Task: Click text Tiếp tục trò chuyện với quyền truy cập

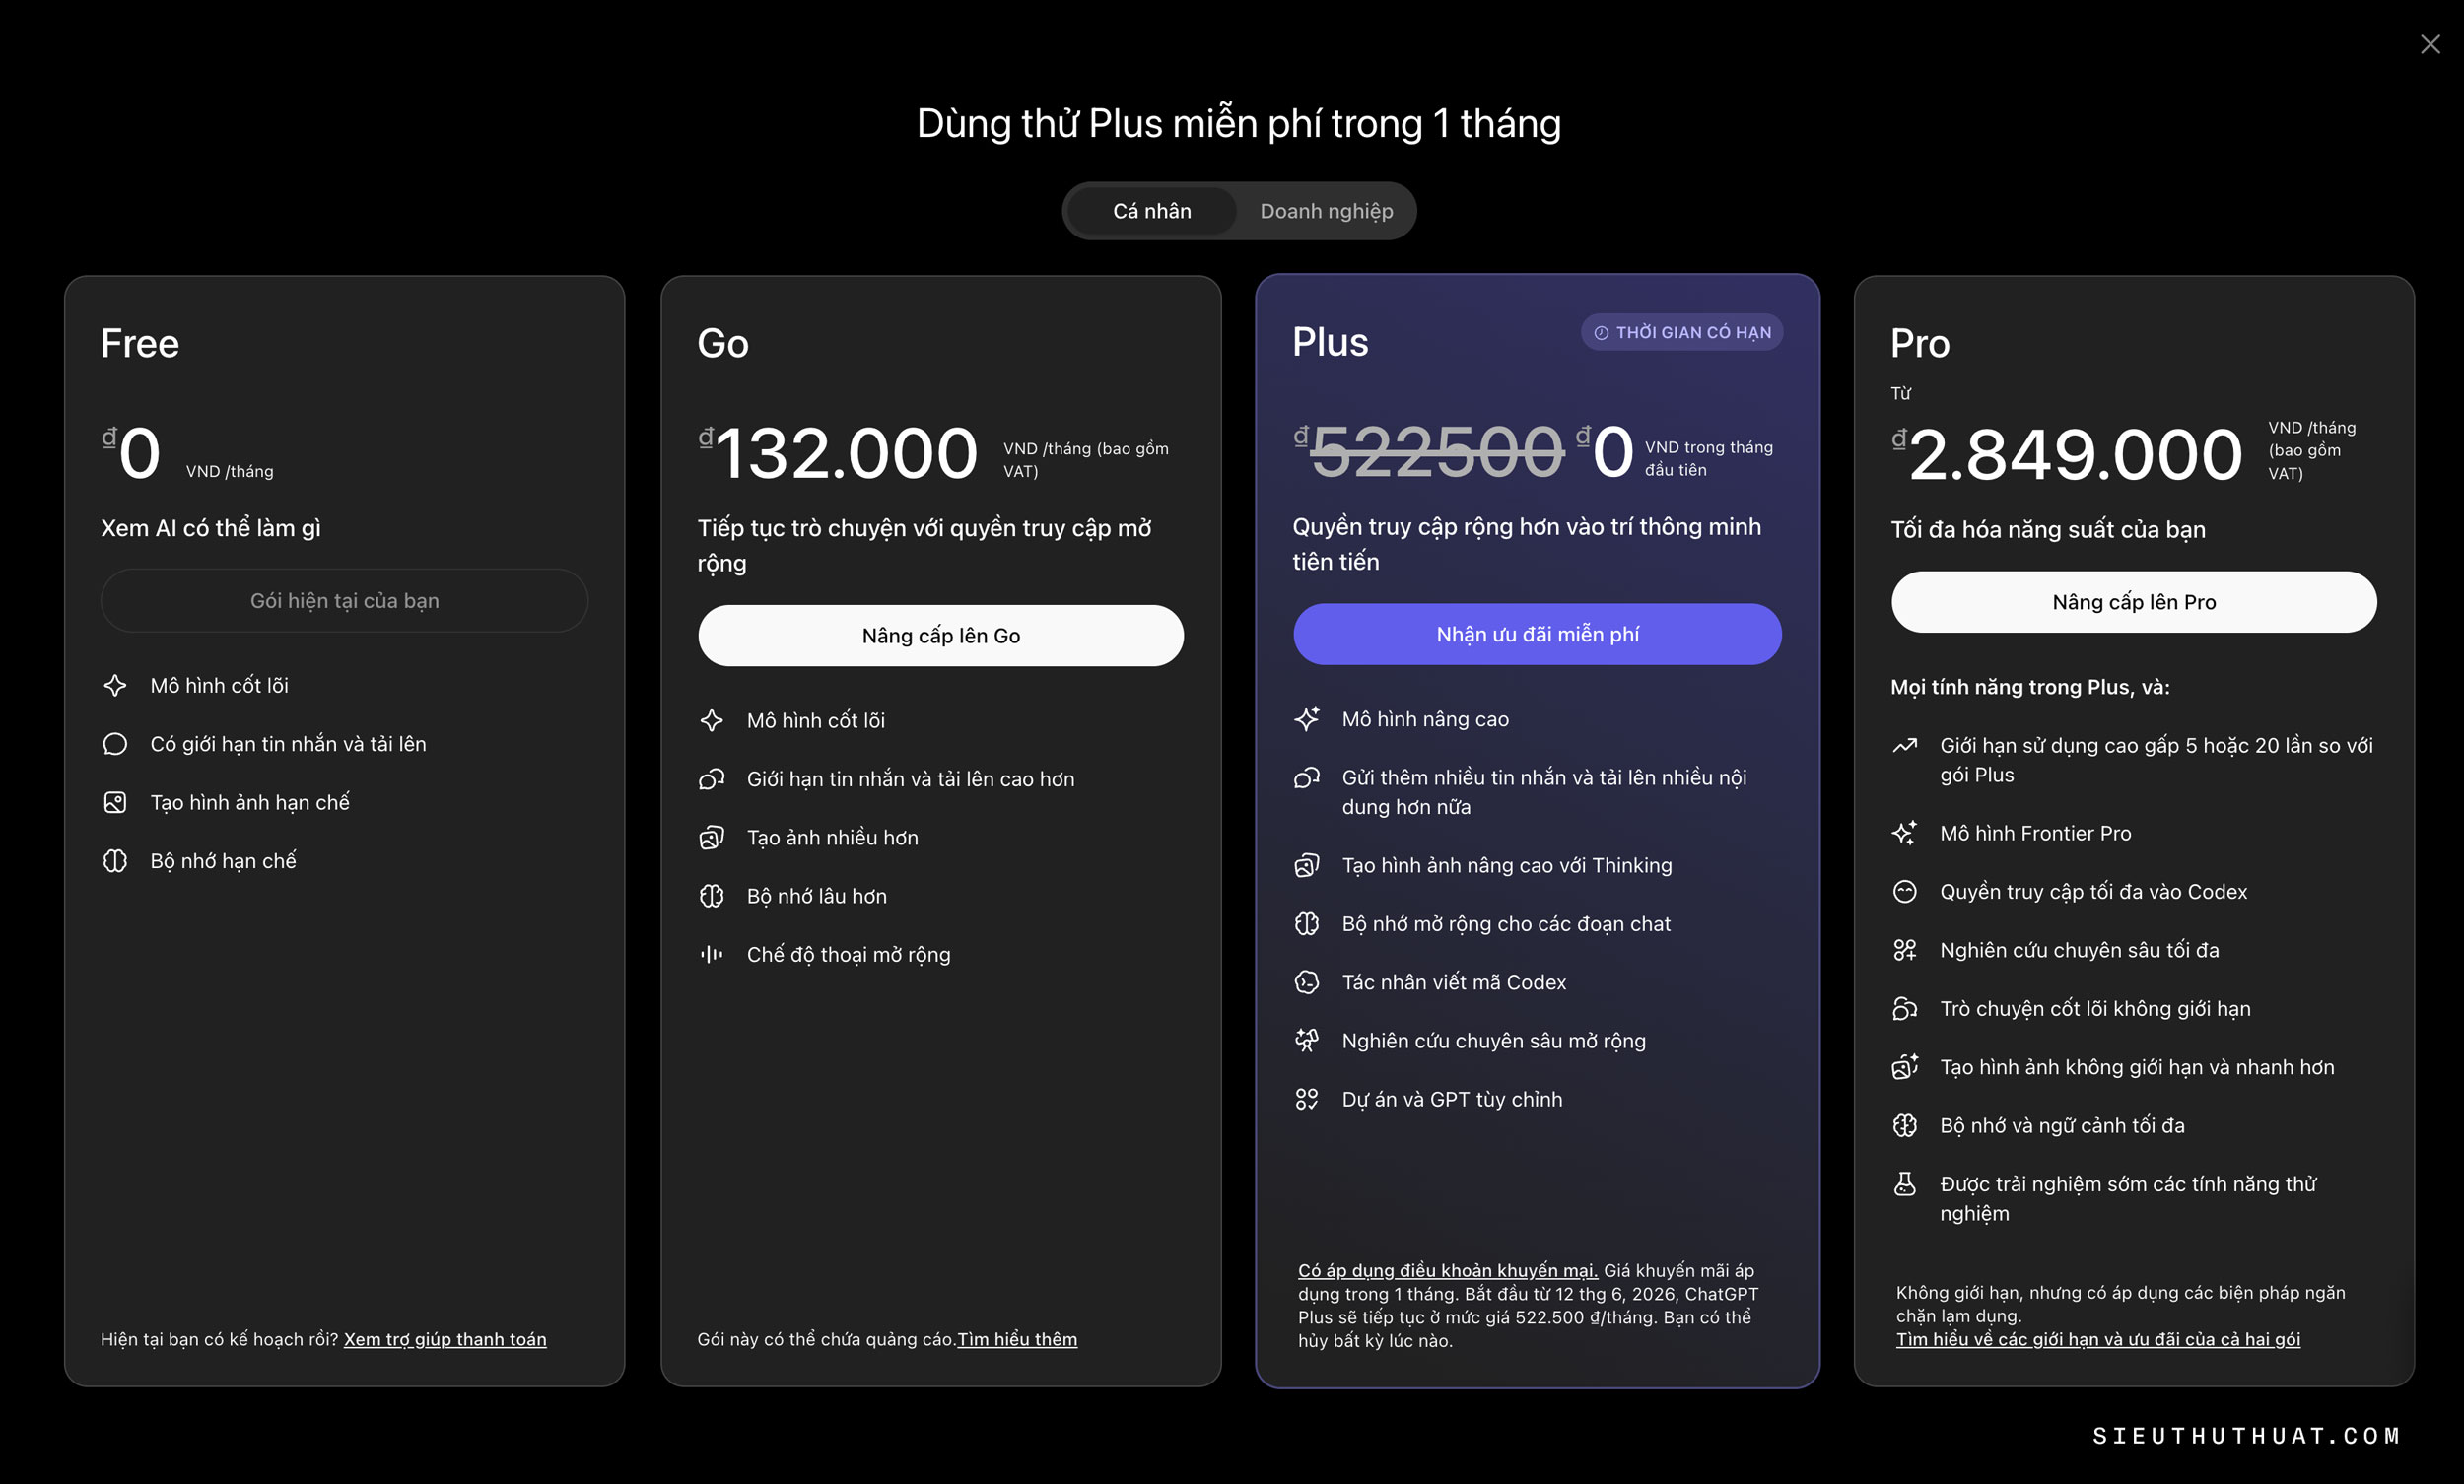Action: point(925,545)
